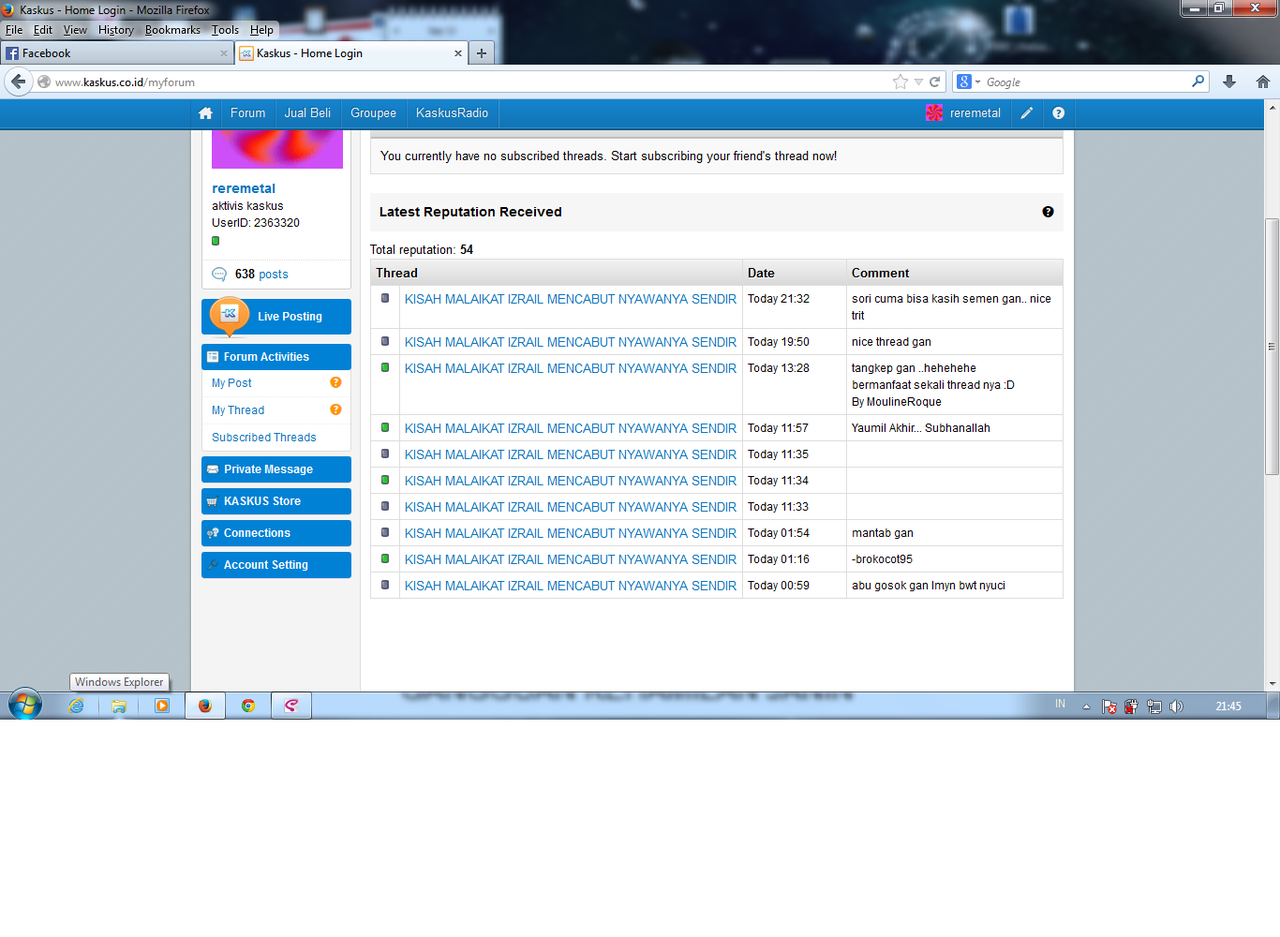Open Firefox downloads arrow icon
Screen dimensions: 1280x937
1229,82
